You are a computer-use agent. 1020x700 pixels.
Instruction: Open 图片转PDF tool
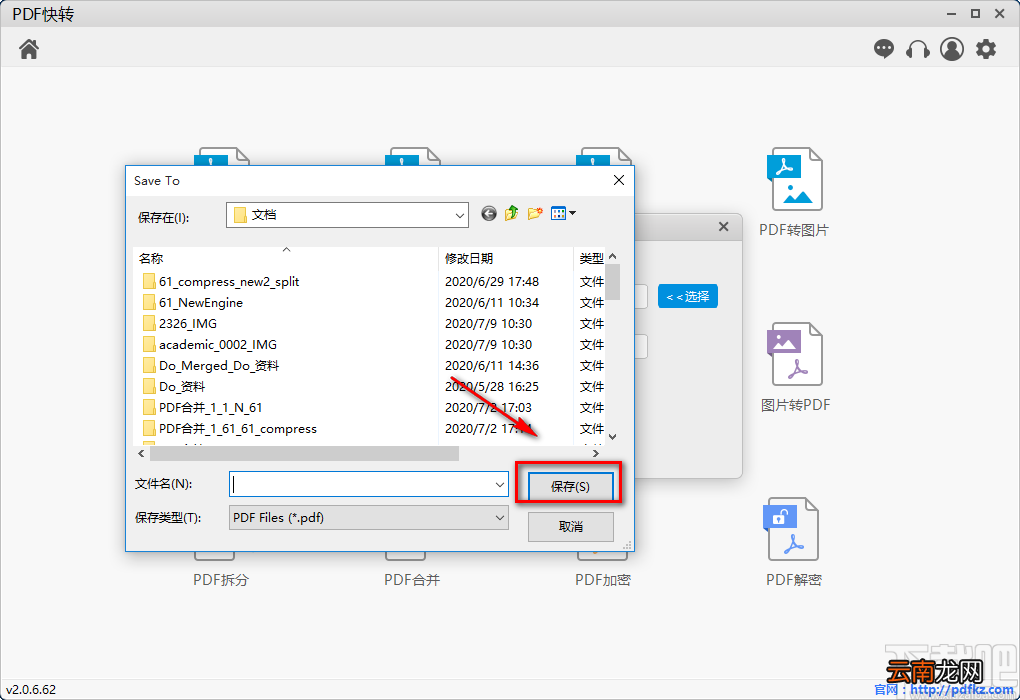(x=795, y=367)
